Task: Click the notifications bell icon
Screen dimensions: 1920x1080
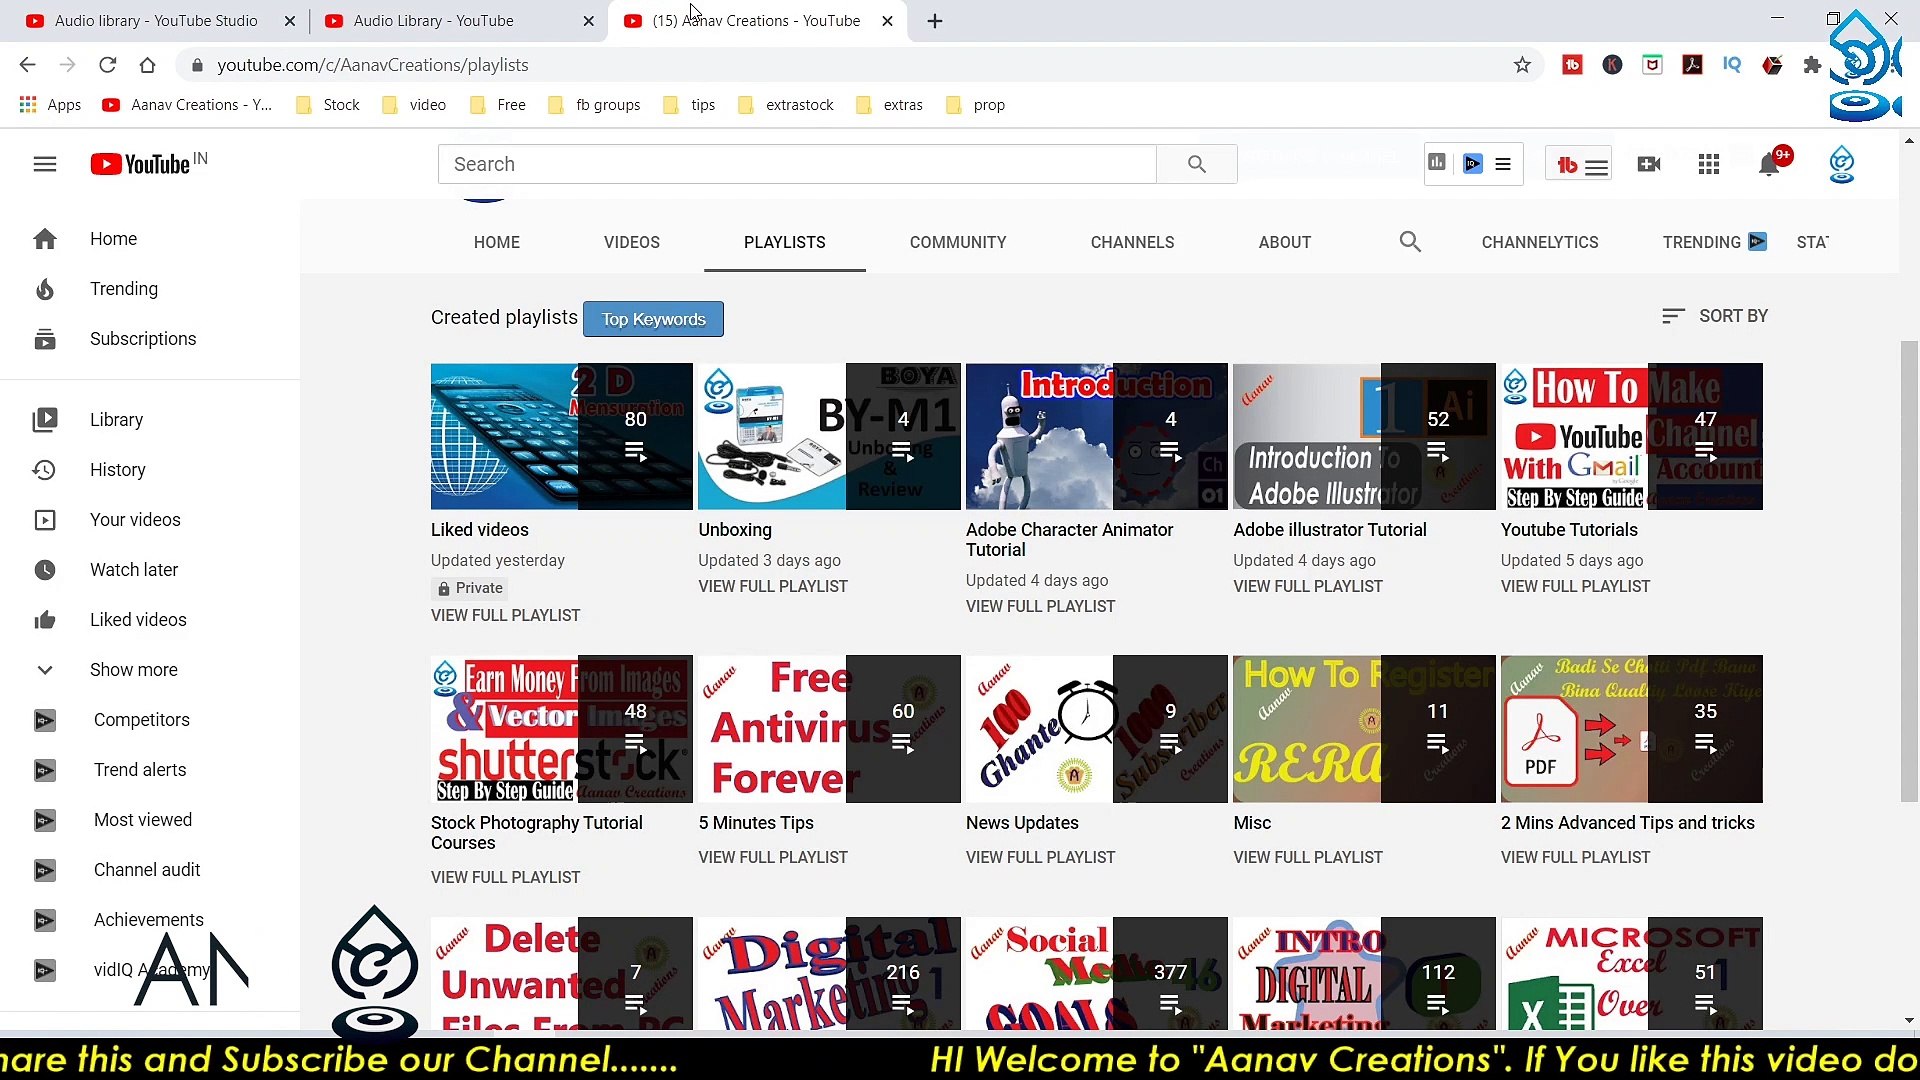Action: 1769,164
